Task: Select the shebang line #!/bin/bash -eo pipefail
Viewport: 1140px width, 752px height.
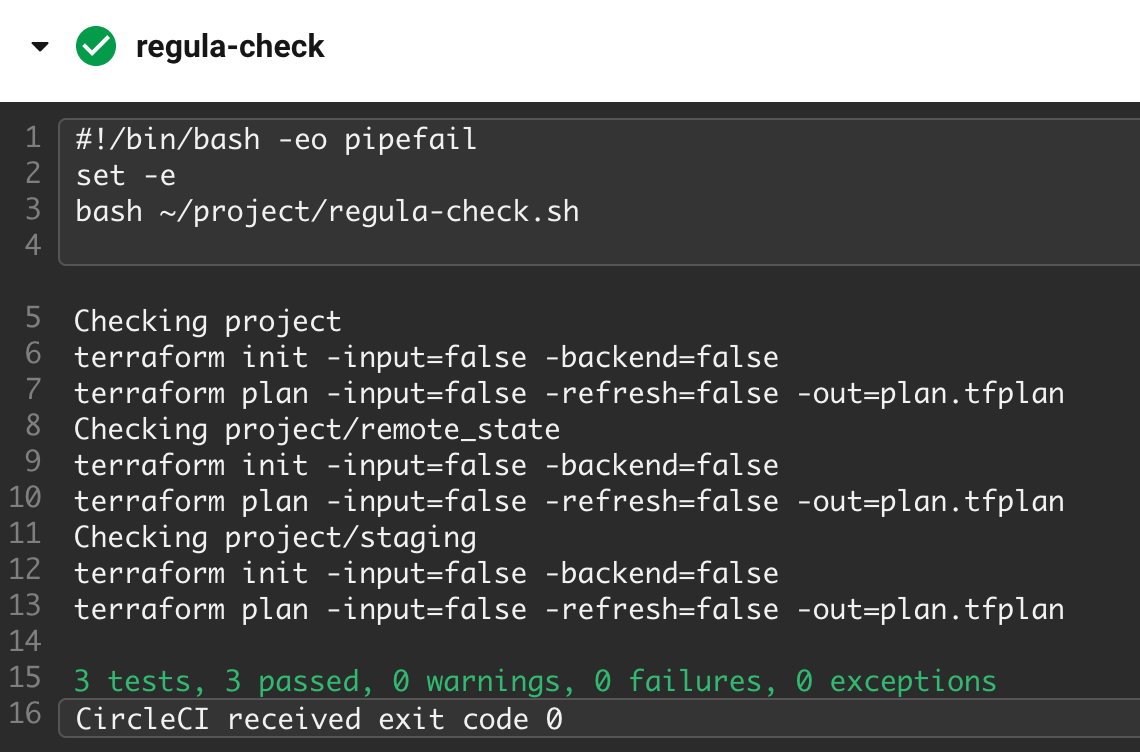Action: point(276,139)
